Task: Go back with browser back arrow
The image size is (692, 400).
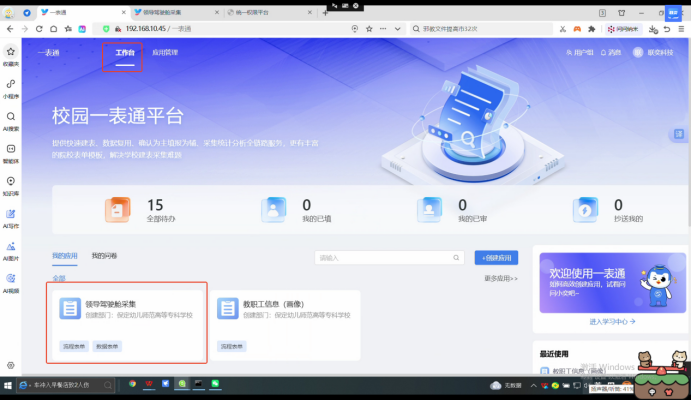Action: click(10, 29)
